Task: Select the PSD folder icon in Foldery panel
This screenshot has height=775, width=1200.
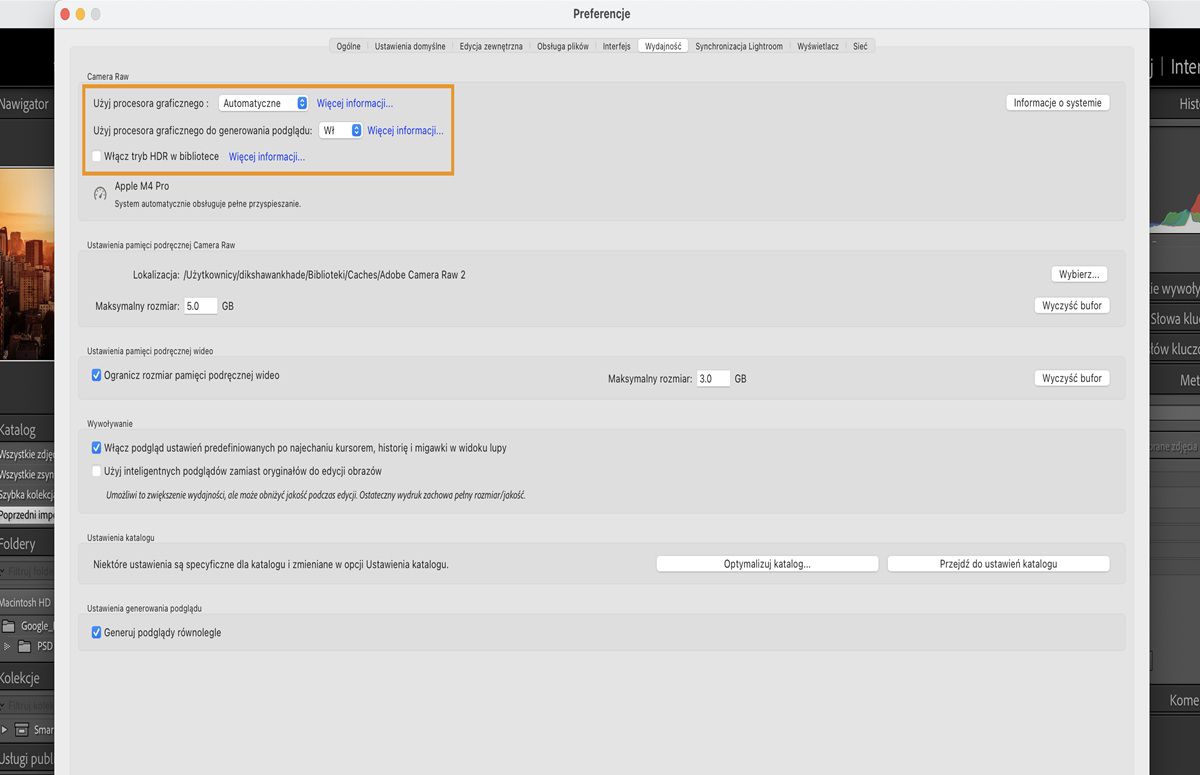Action: tap(24, 646)
